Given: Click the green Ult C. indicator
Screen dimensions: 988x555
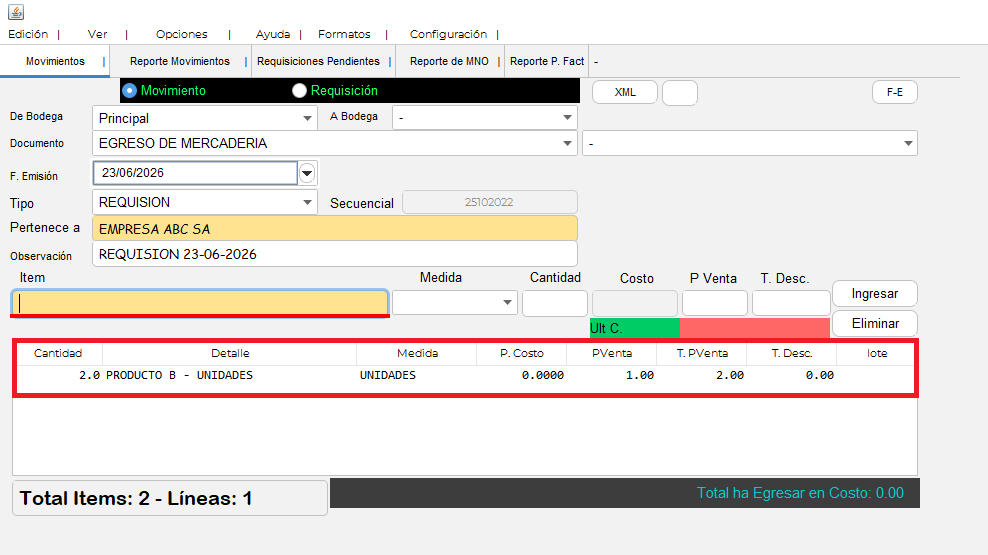Looking at the screenshot, I should tap(635, 328).
